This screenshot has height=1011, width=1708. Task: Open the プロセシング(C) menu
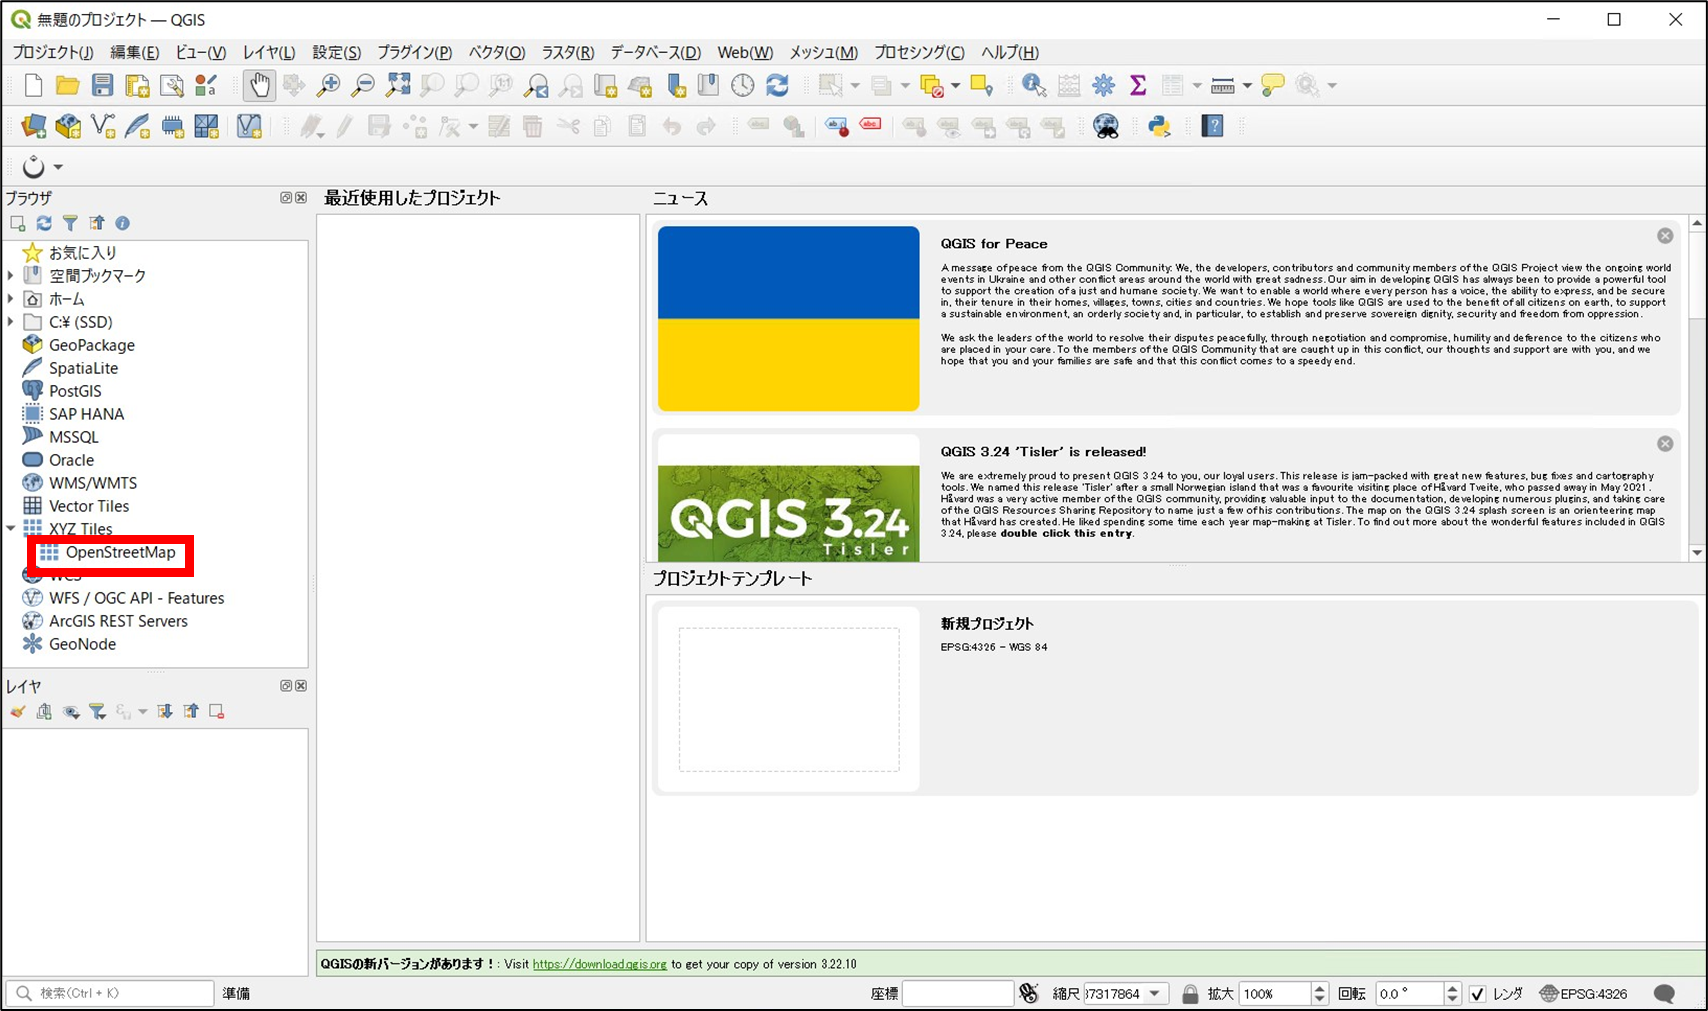pyautogui.click(x=919, y=52)
